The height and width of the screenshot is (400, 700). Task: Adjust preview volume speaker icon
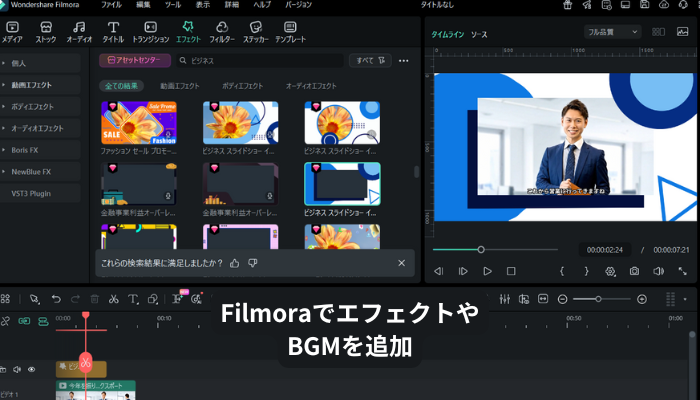click(658, 271)
